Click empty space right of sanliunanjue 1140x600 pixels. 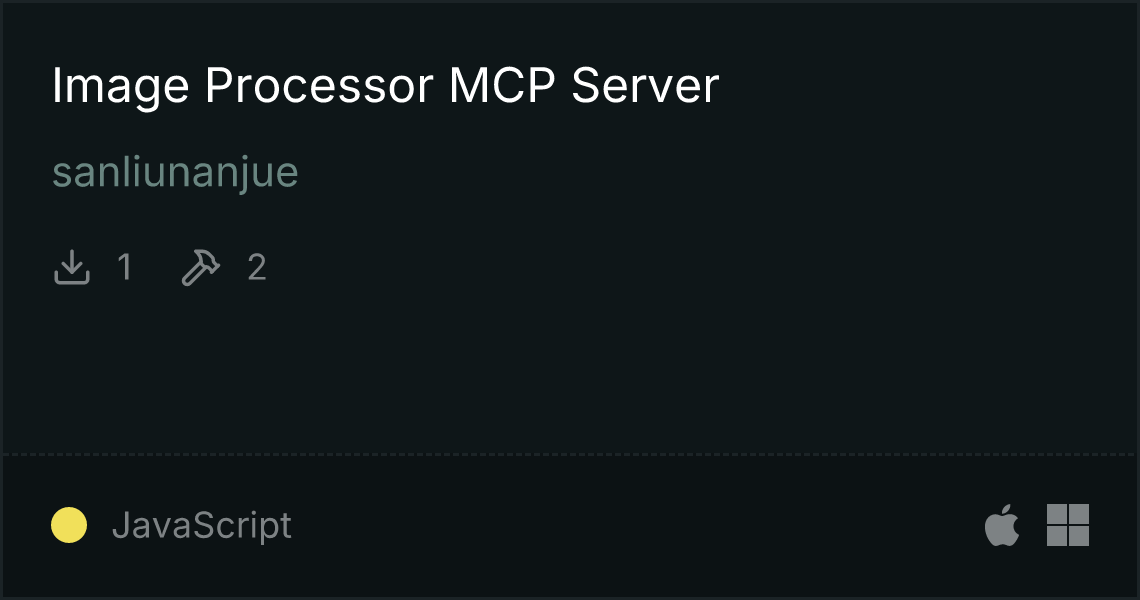712,172
